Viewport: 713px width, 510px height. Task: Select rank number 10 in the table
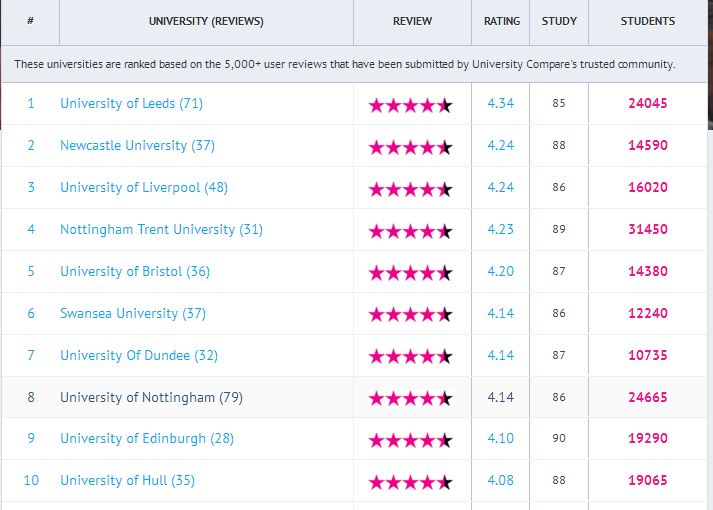point(31,480)
